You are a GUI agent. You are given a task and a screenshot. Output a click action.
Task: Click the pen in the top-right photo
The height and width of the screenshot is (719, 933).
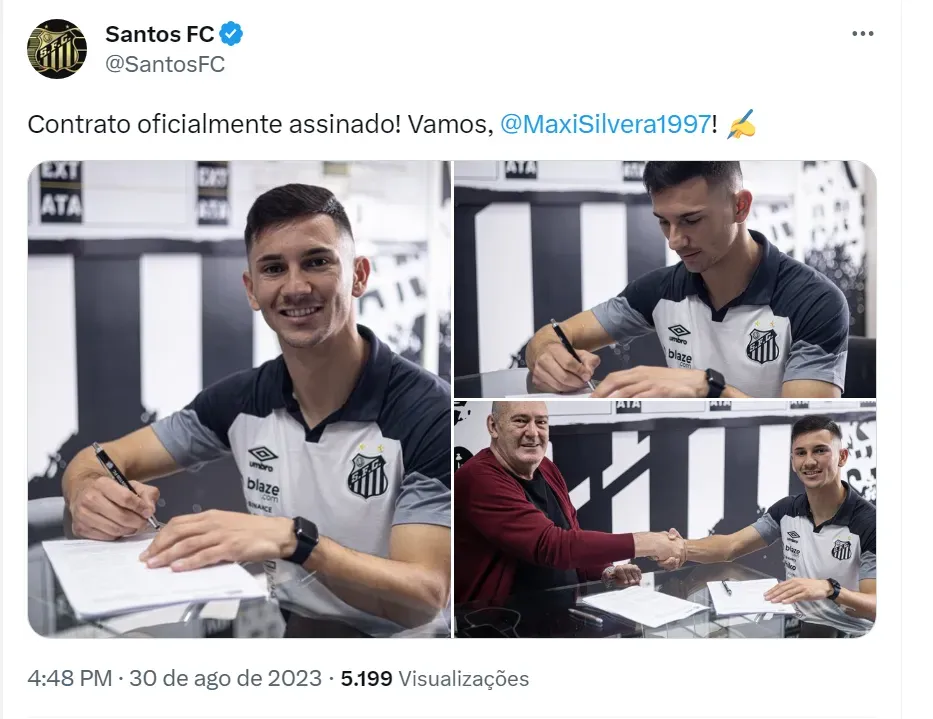(x=572, y=354)
